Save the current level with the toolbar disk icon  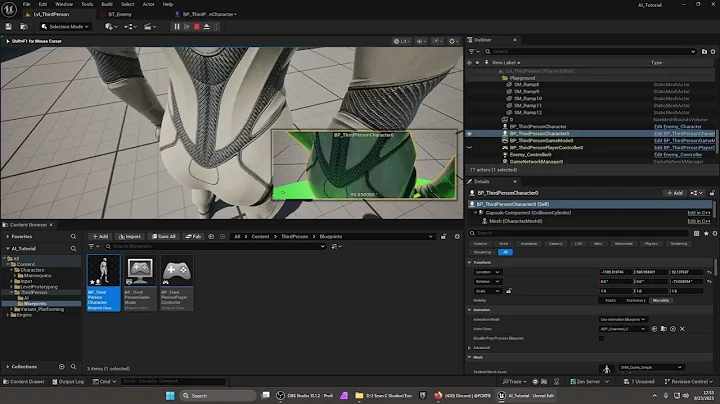9,27
